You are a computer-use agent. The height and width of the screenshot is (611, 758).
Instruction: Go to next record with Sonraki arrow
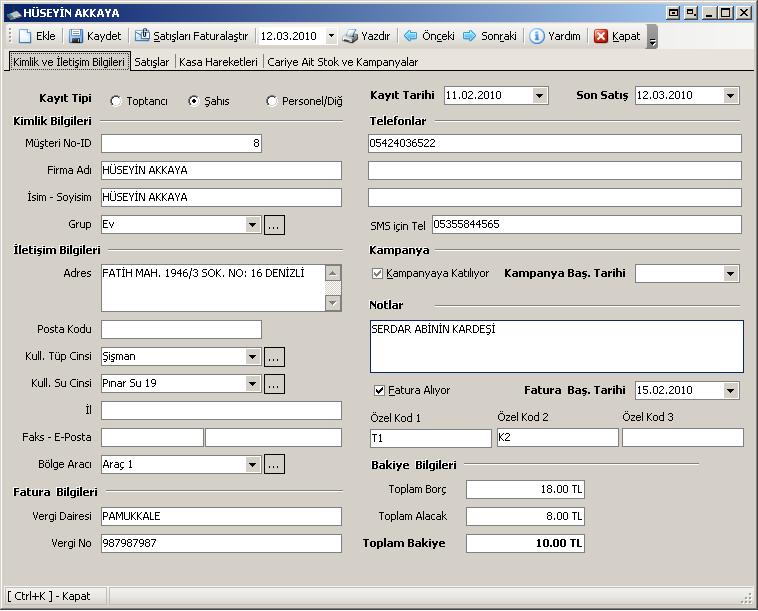pyautogui.click(x=470, y=36)
